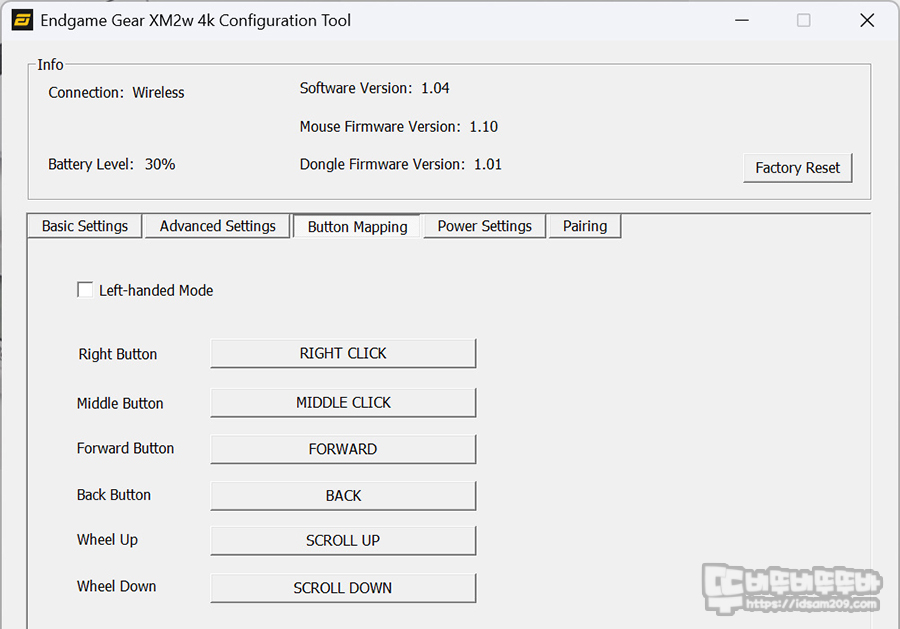Open the Advanced Settings tab
Viewport: 900px width, 629px height.
pyautogui.click(x=218, y=226)
